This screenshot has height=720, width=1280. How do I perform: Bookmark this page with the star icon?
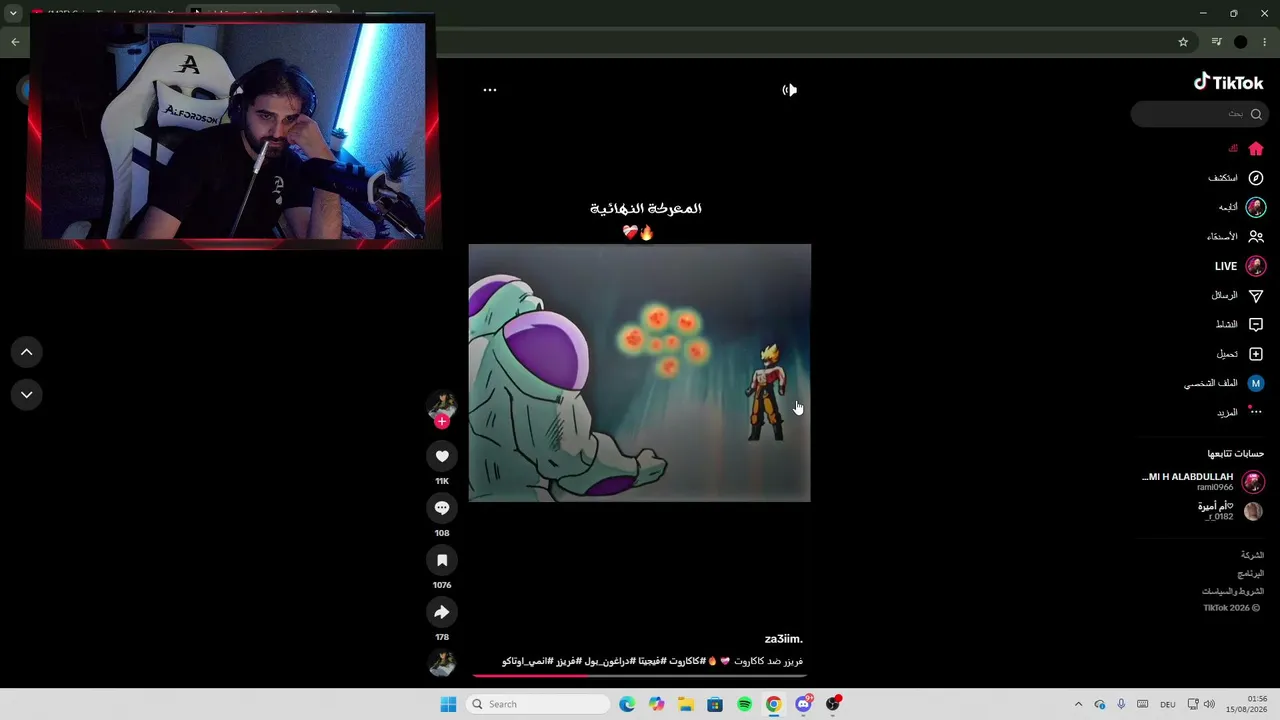click(x=1183, y=42)
